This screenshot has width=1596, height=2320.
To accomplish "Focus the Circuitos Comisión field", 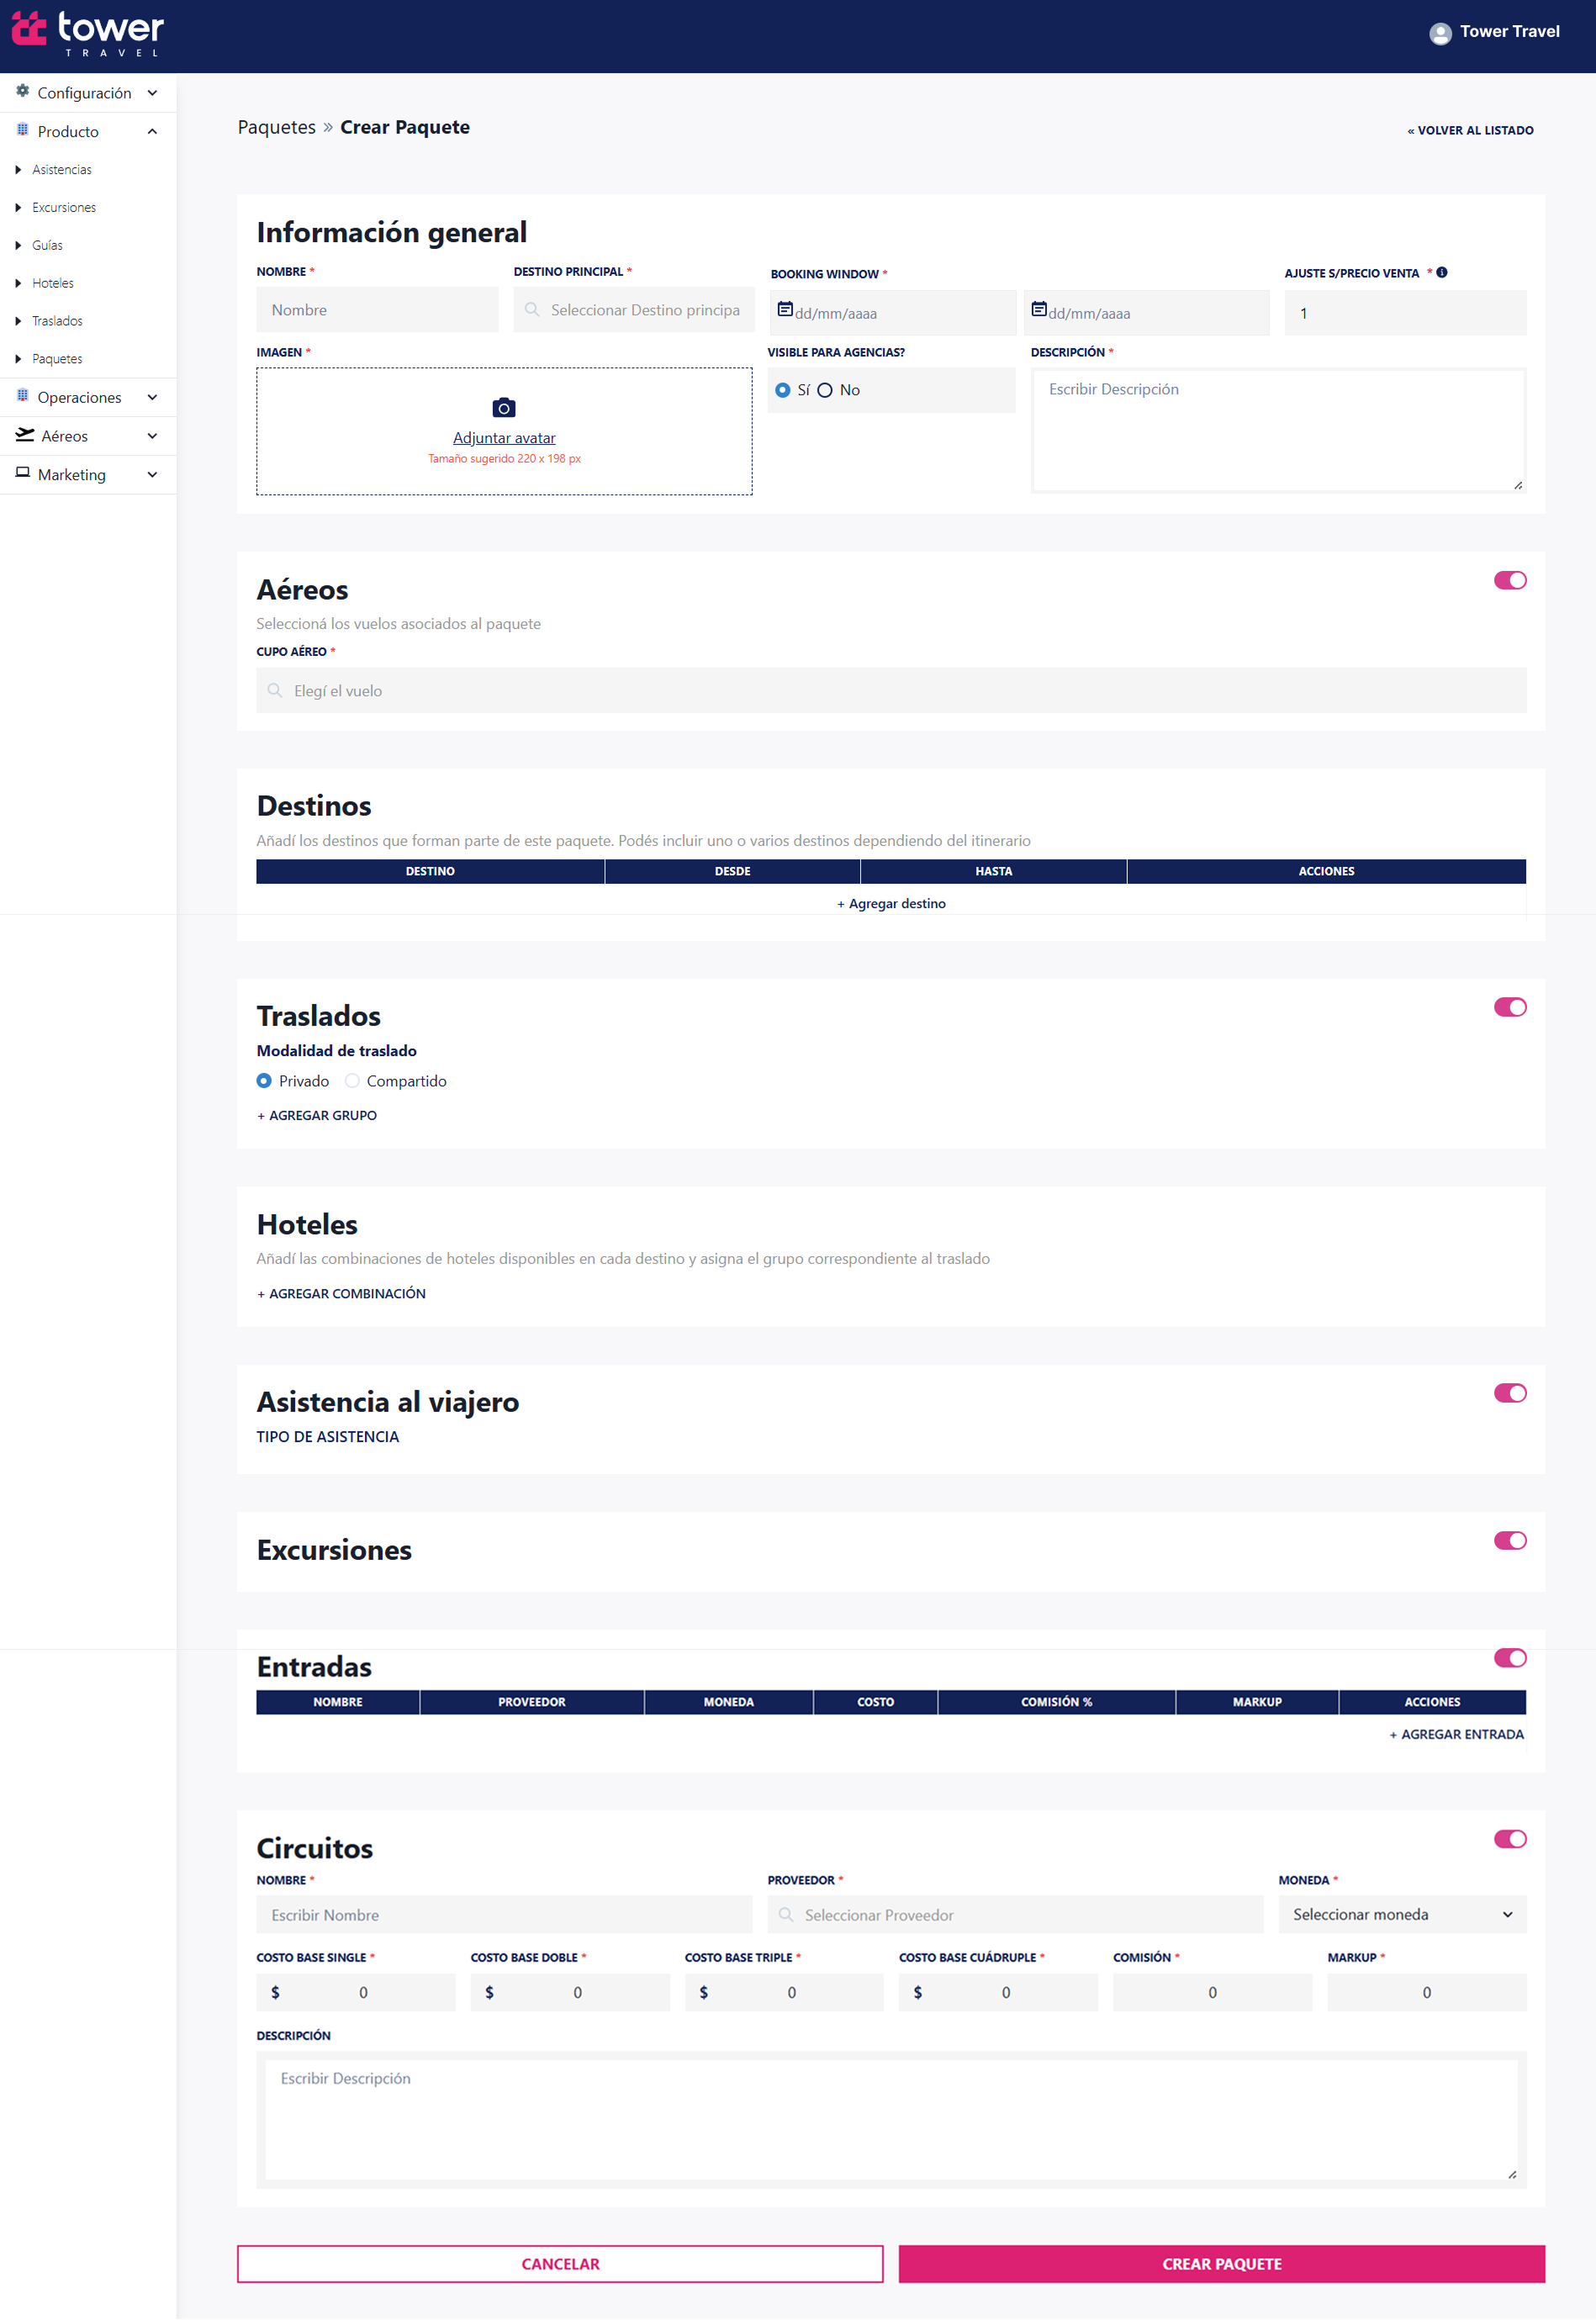I will click(x=1212, y=1993).
